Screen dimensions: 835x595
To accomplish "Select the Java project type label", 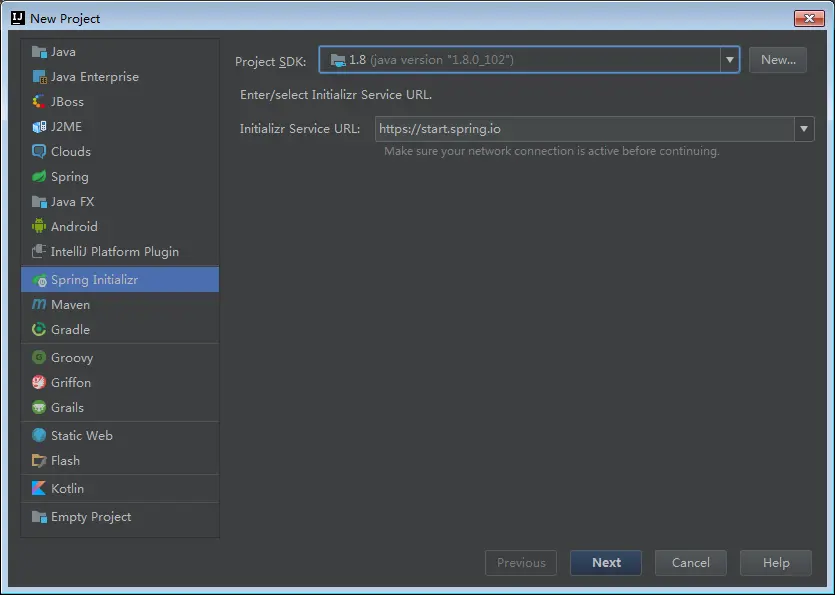I will (x=63, y=52).
